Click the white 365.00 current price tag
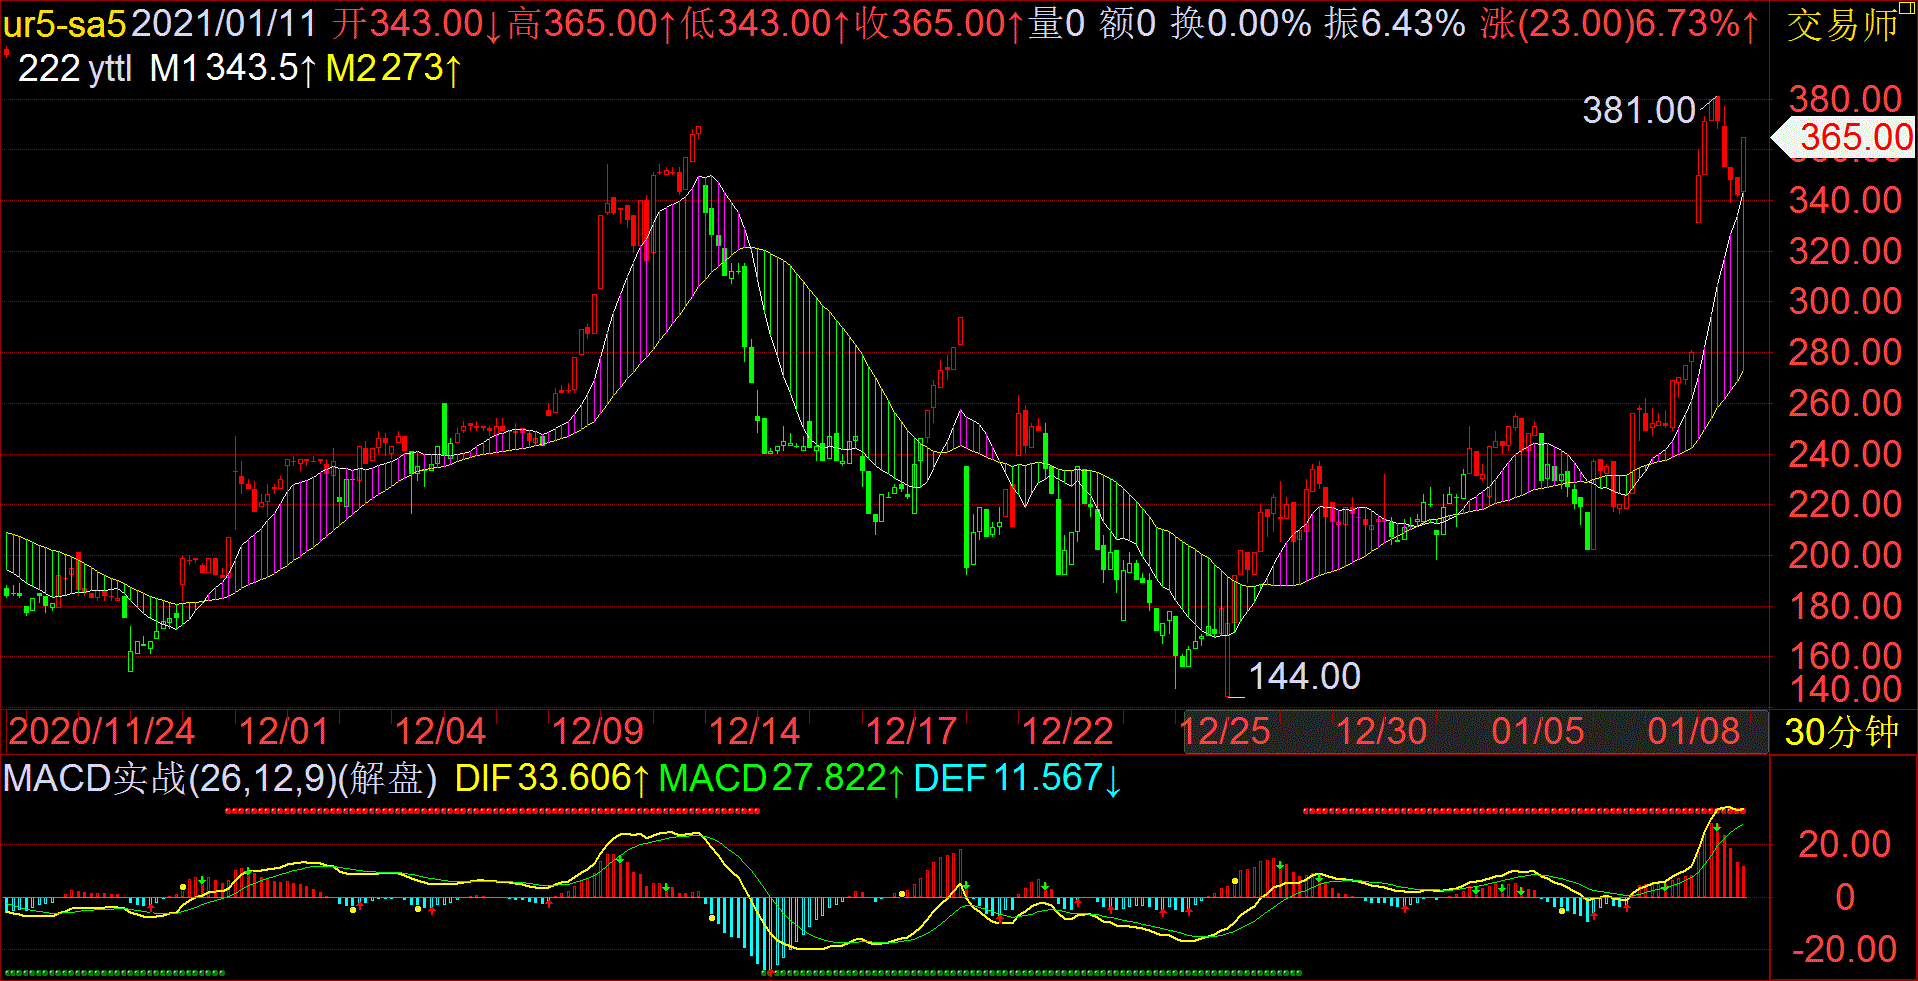Screen dimensions: 1918x981 coord(1843,137)
